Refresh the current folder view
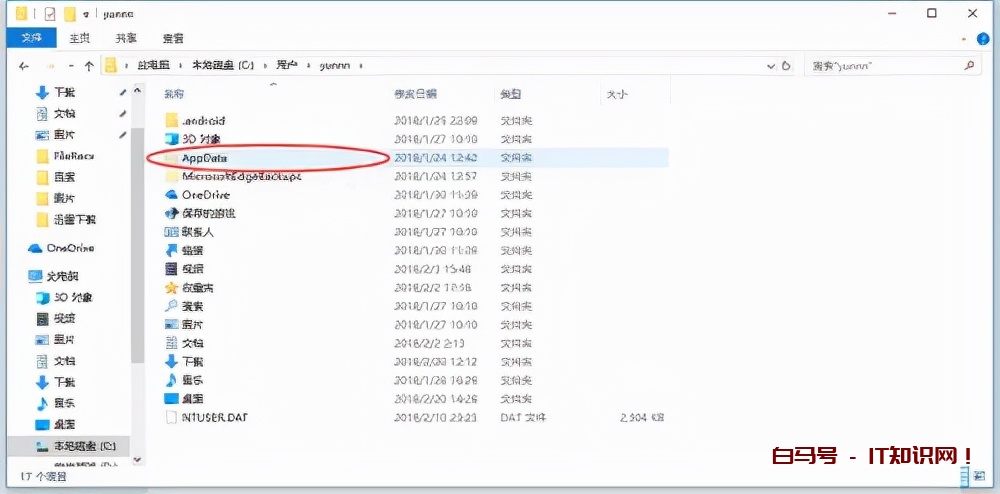 click(x=786, y=66)
